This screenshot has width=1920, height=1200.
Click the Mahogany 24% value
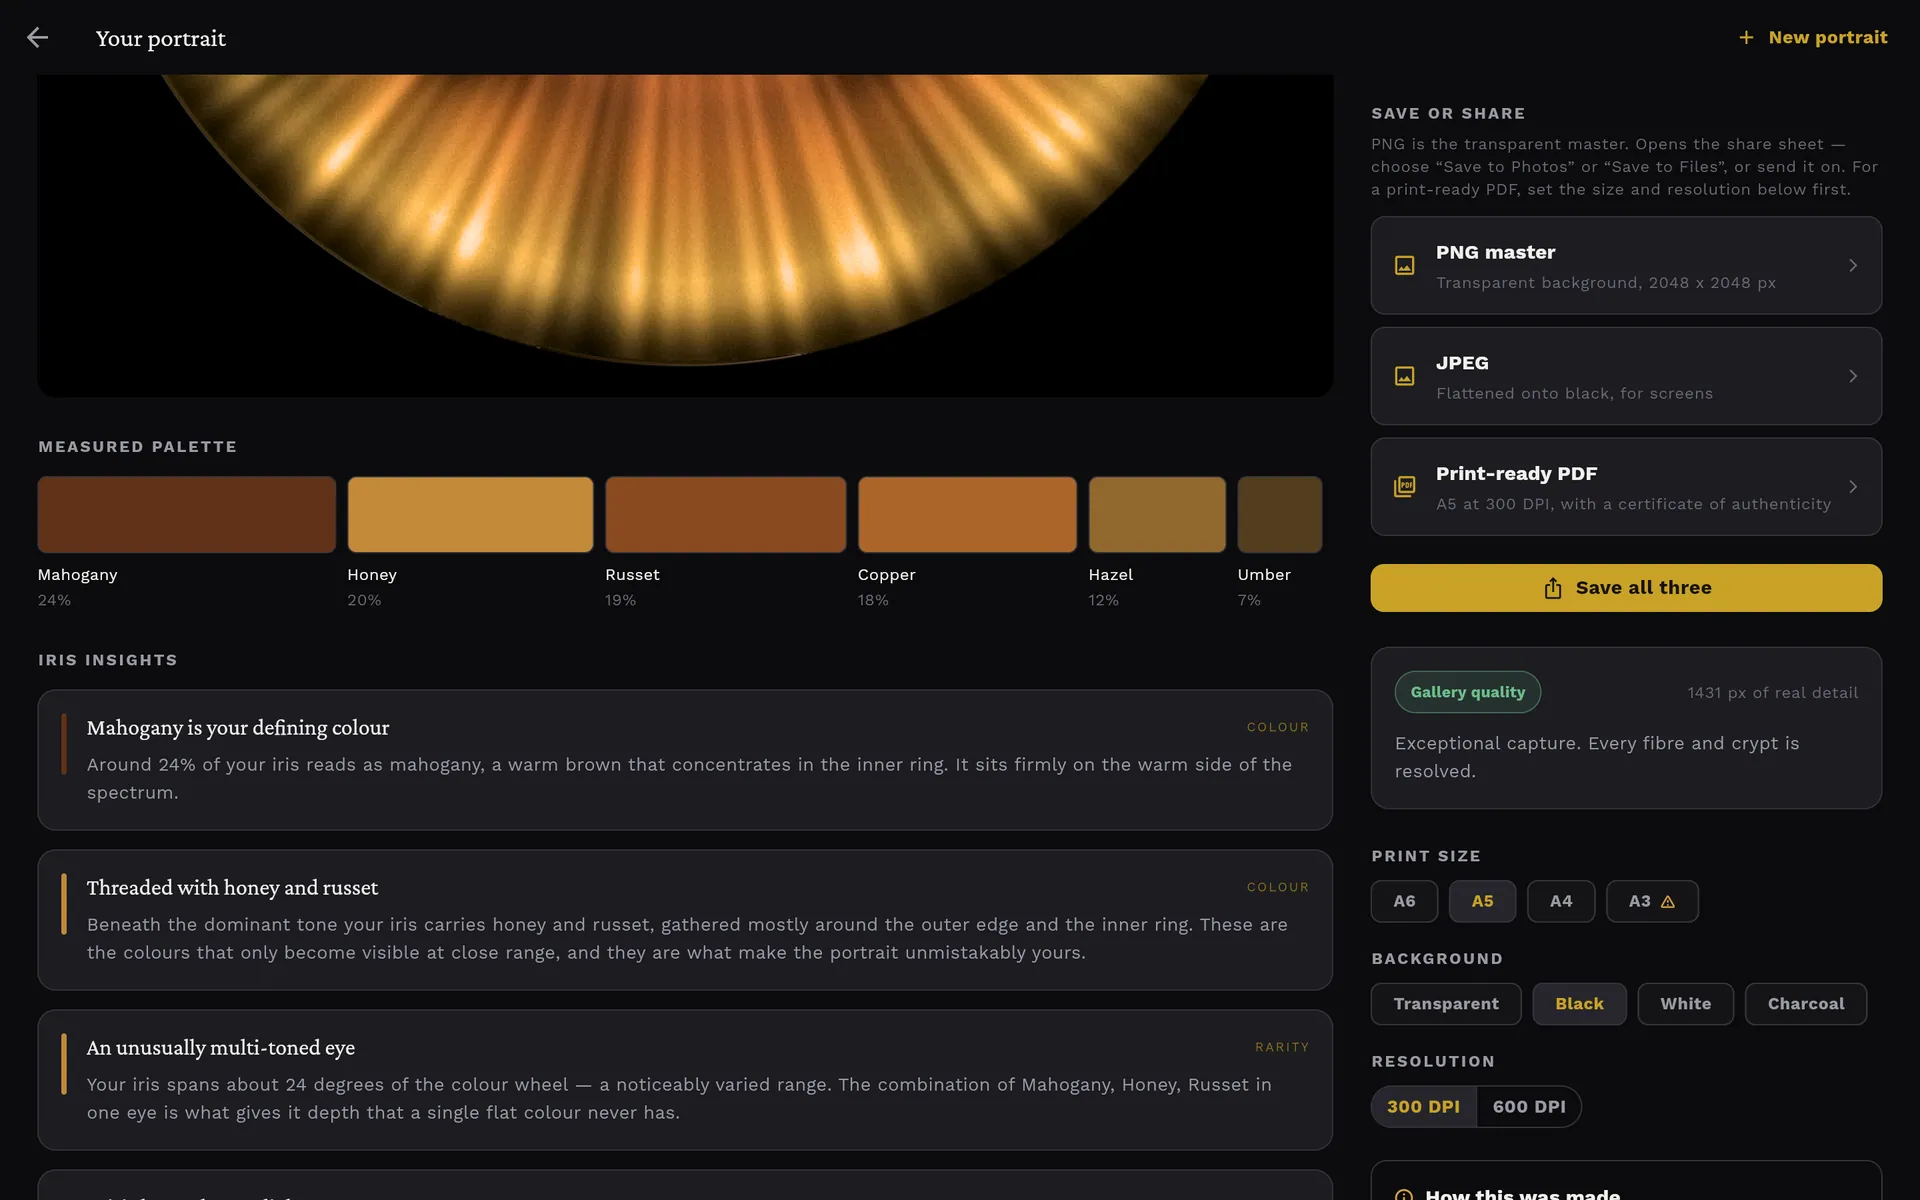click(x=54, y=600)
